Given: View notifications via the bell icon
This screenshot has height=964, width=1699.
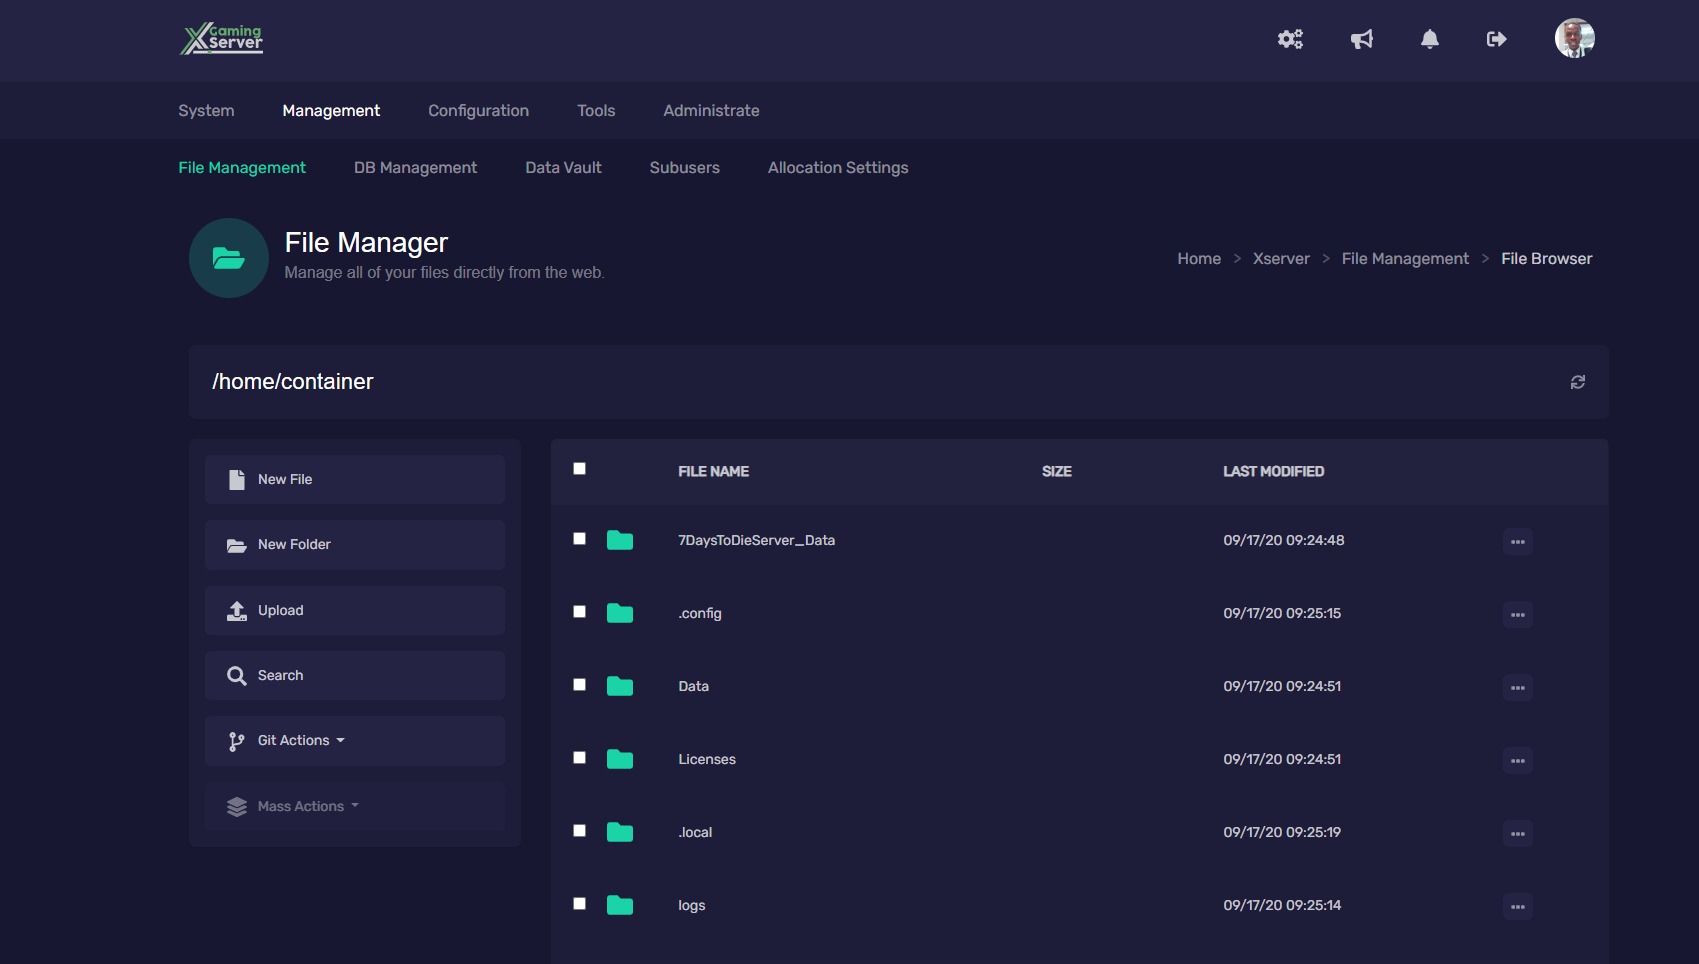Looking at the screenshot, I should tap(1429, 39).
